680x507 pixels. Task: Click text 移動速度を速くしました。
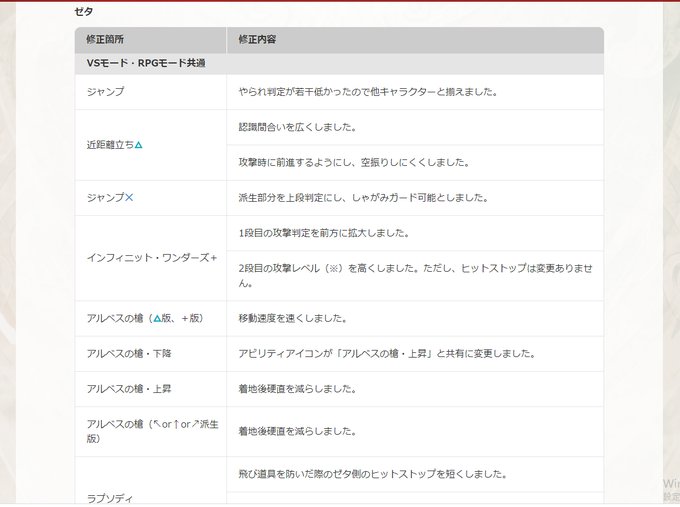tap(293, 318)
